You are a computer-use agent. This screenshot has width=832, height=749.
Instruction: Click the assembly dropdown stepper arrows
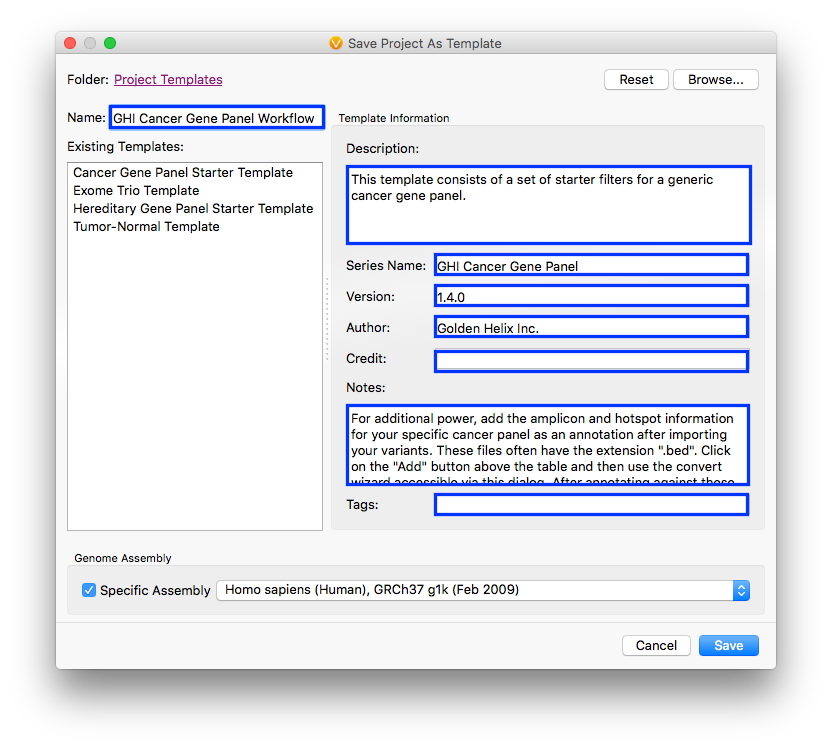[x=741, y=590]
